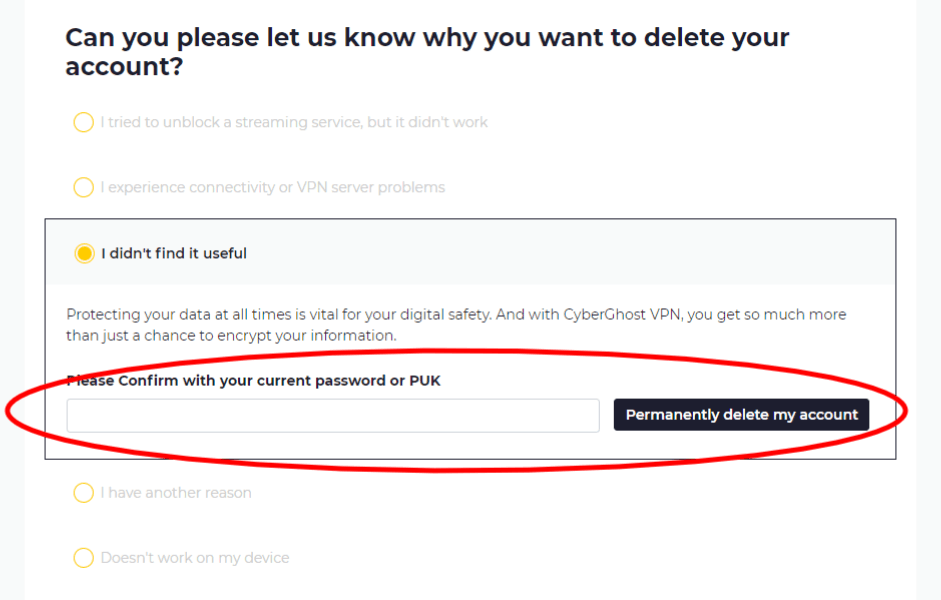Click the password or PUK input field
Image resolution: width=941 pixels, height=600 pixels.
pos(333,415)
